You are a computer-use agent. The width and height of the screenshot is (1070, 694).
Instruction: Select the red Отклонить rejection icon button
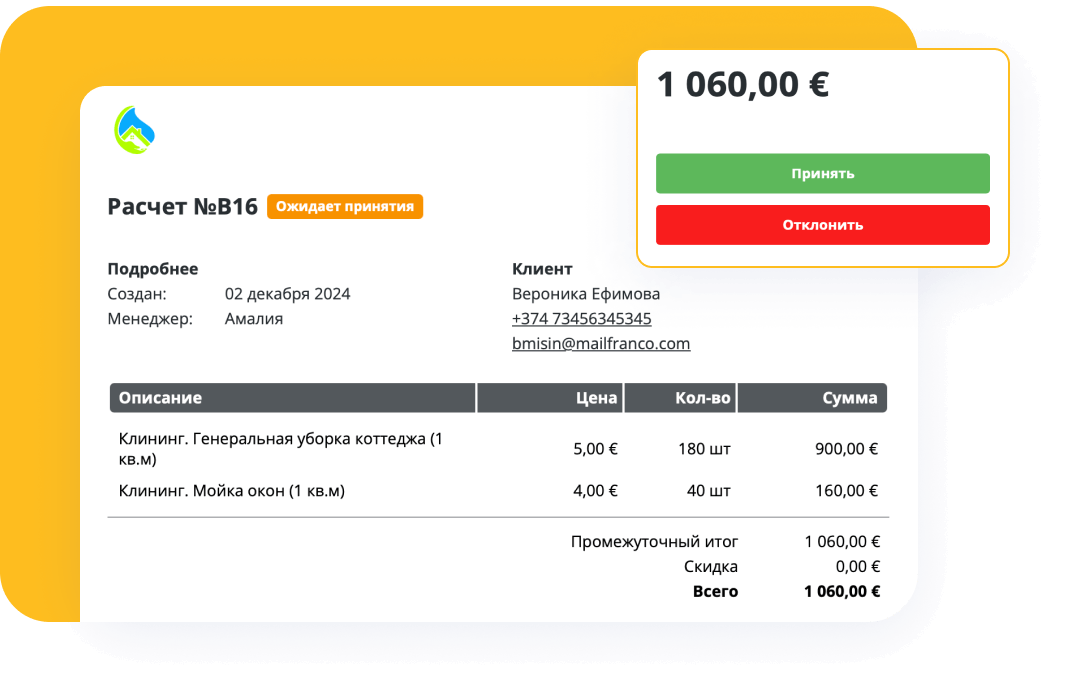click(x=822, y=225)
